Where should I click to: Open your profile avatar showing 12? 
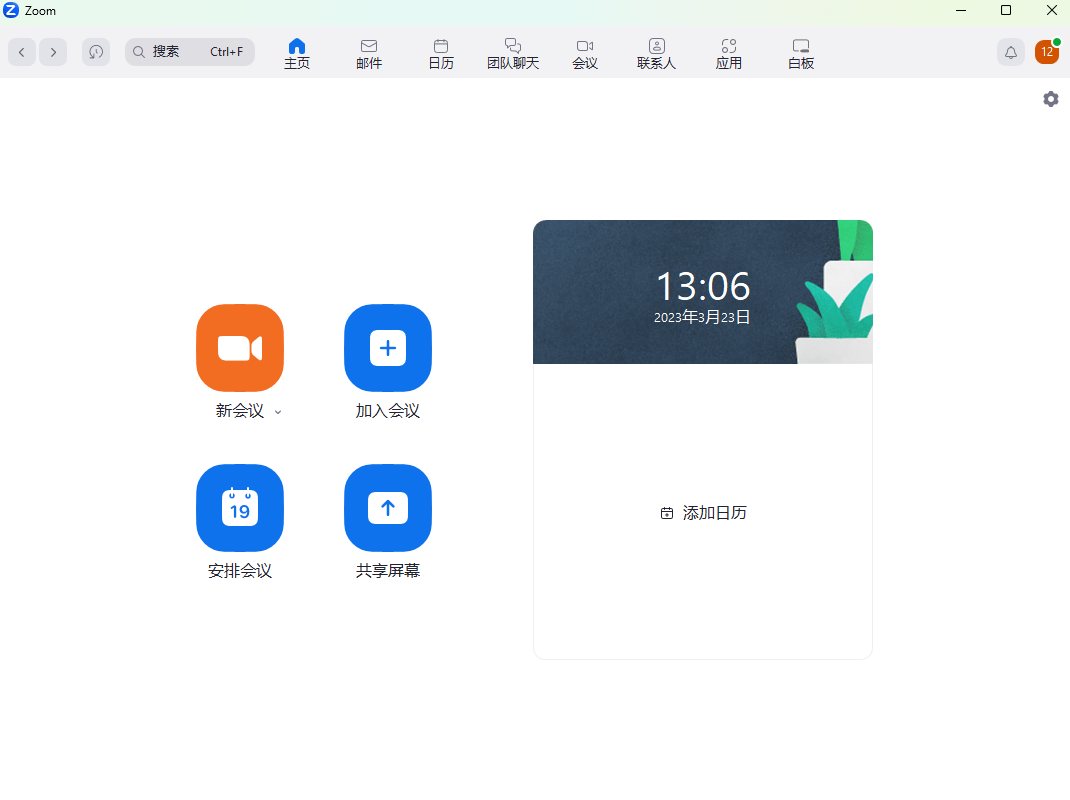[1046, 51]
